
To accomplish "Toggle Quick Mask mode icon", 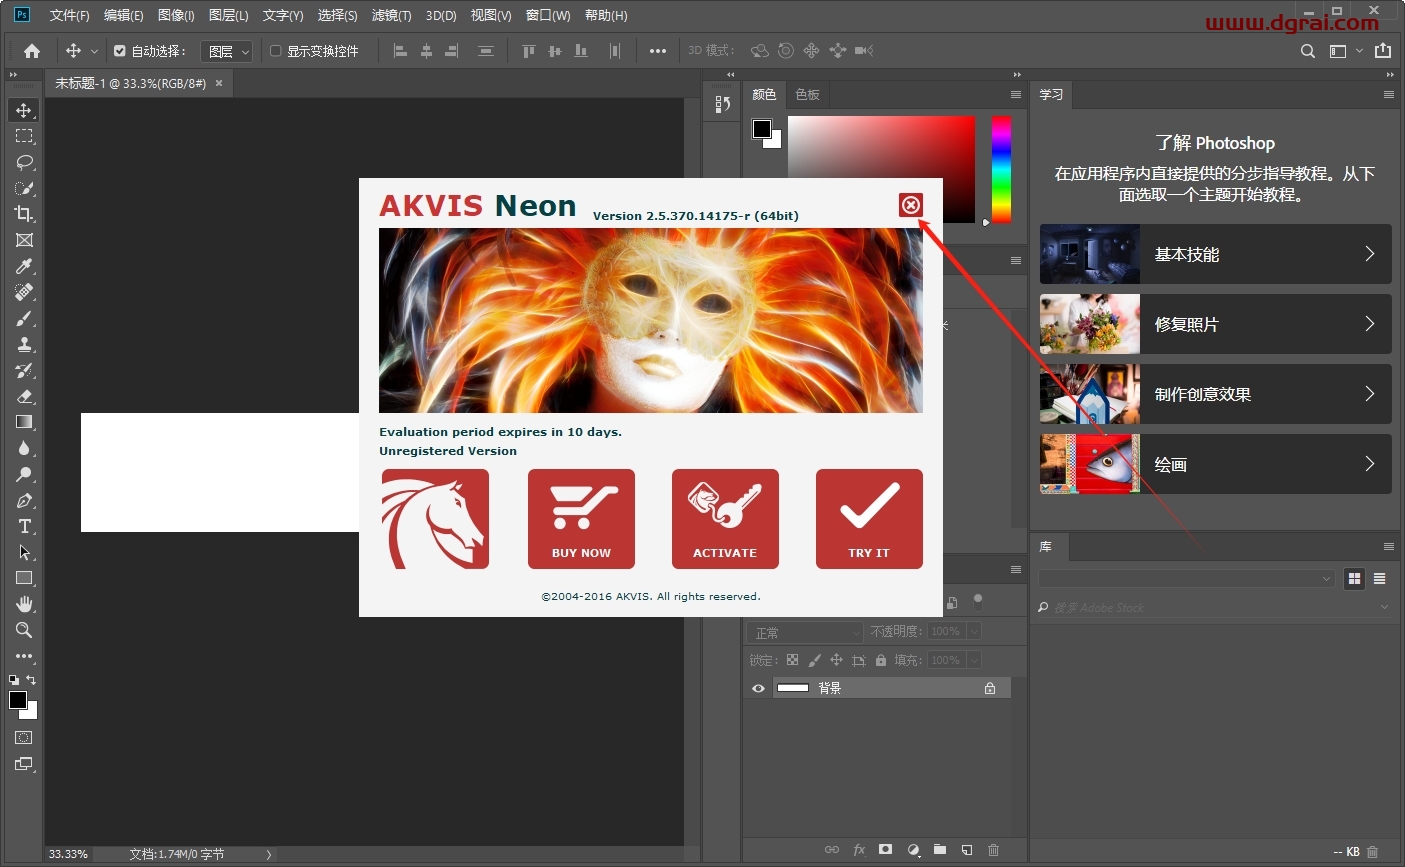I will point(24,738).
